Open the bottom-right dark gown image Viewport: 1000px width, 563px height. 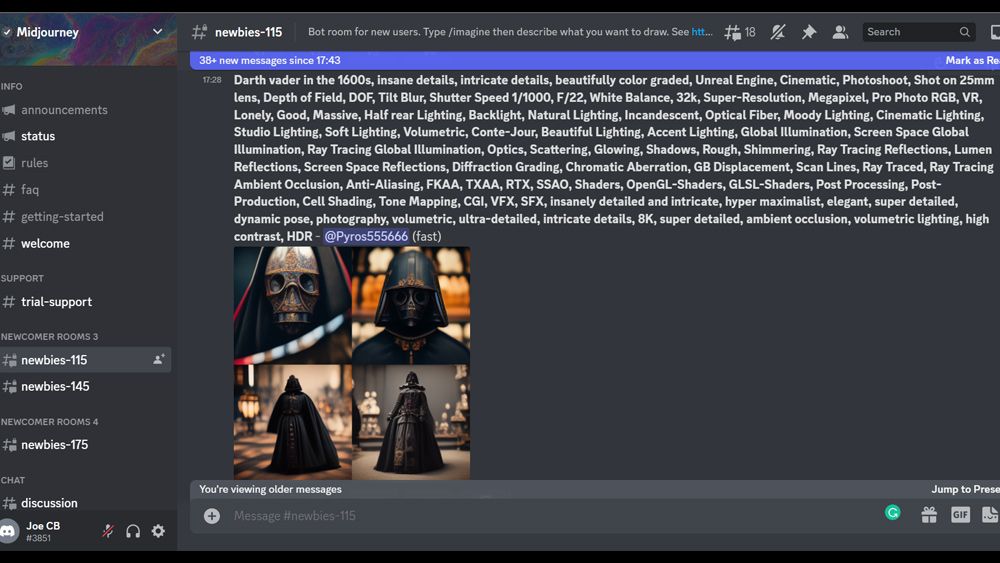pos(411,422)
